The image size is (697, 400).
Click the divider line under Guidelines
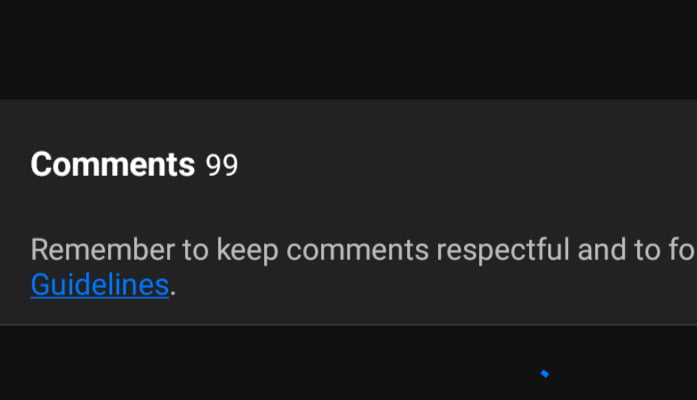(x=348, y=325)
